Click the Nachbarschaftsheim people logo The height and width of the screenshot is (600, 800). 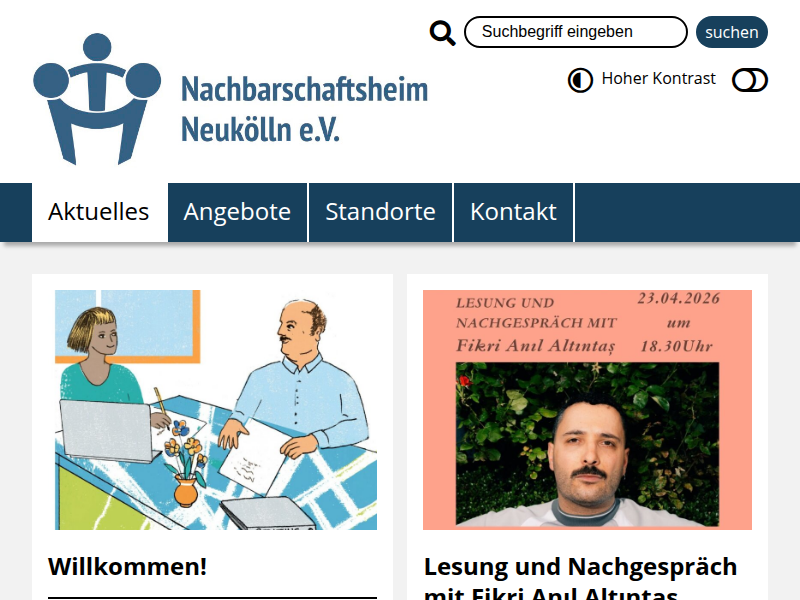[x=97, y=99]
